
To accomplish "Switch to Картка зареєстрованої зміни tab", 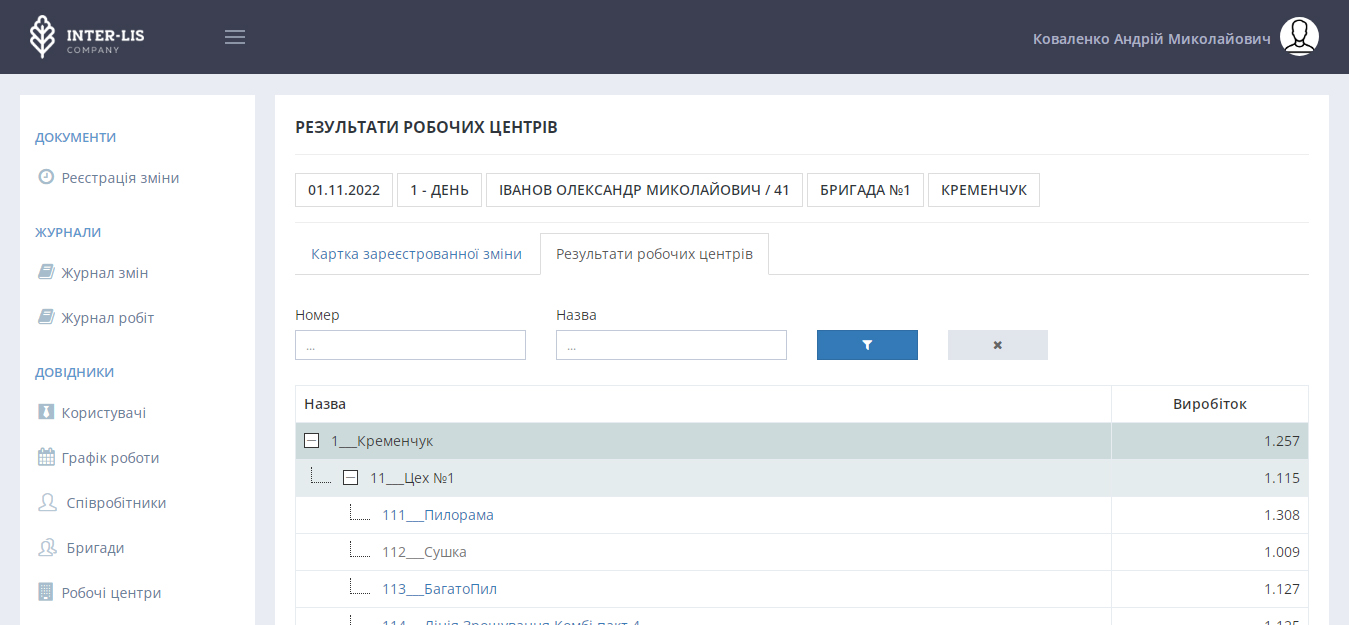I will point(416,254).
